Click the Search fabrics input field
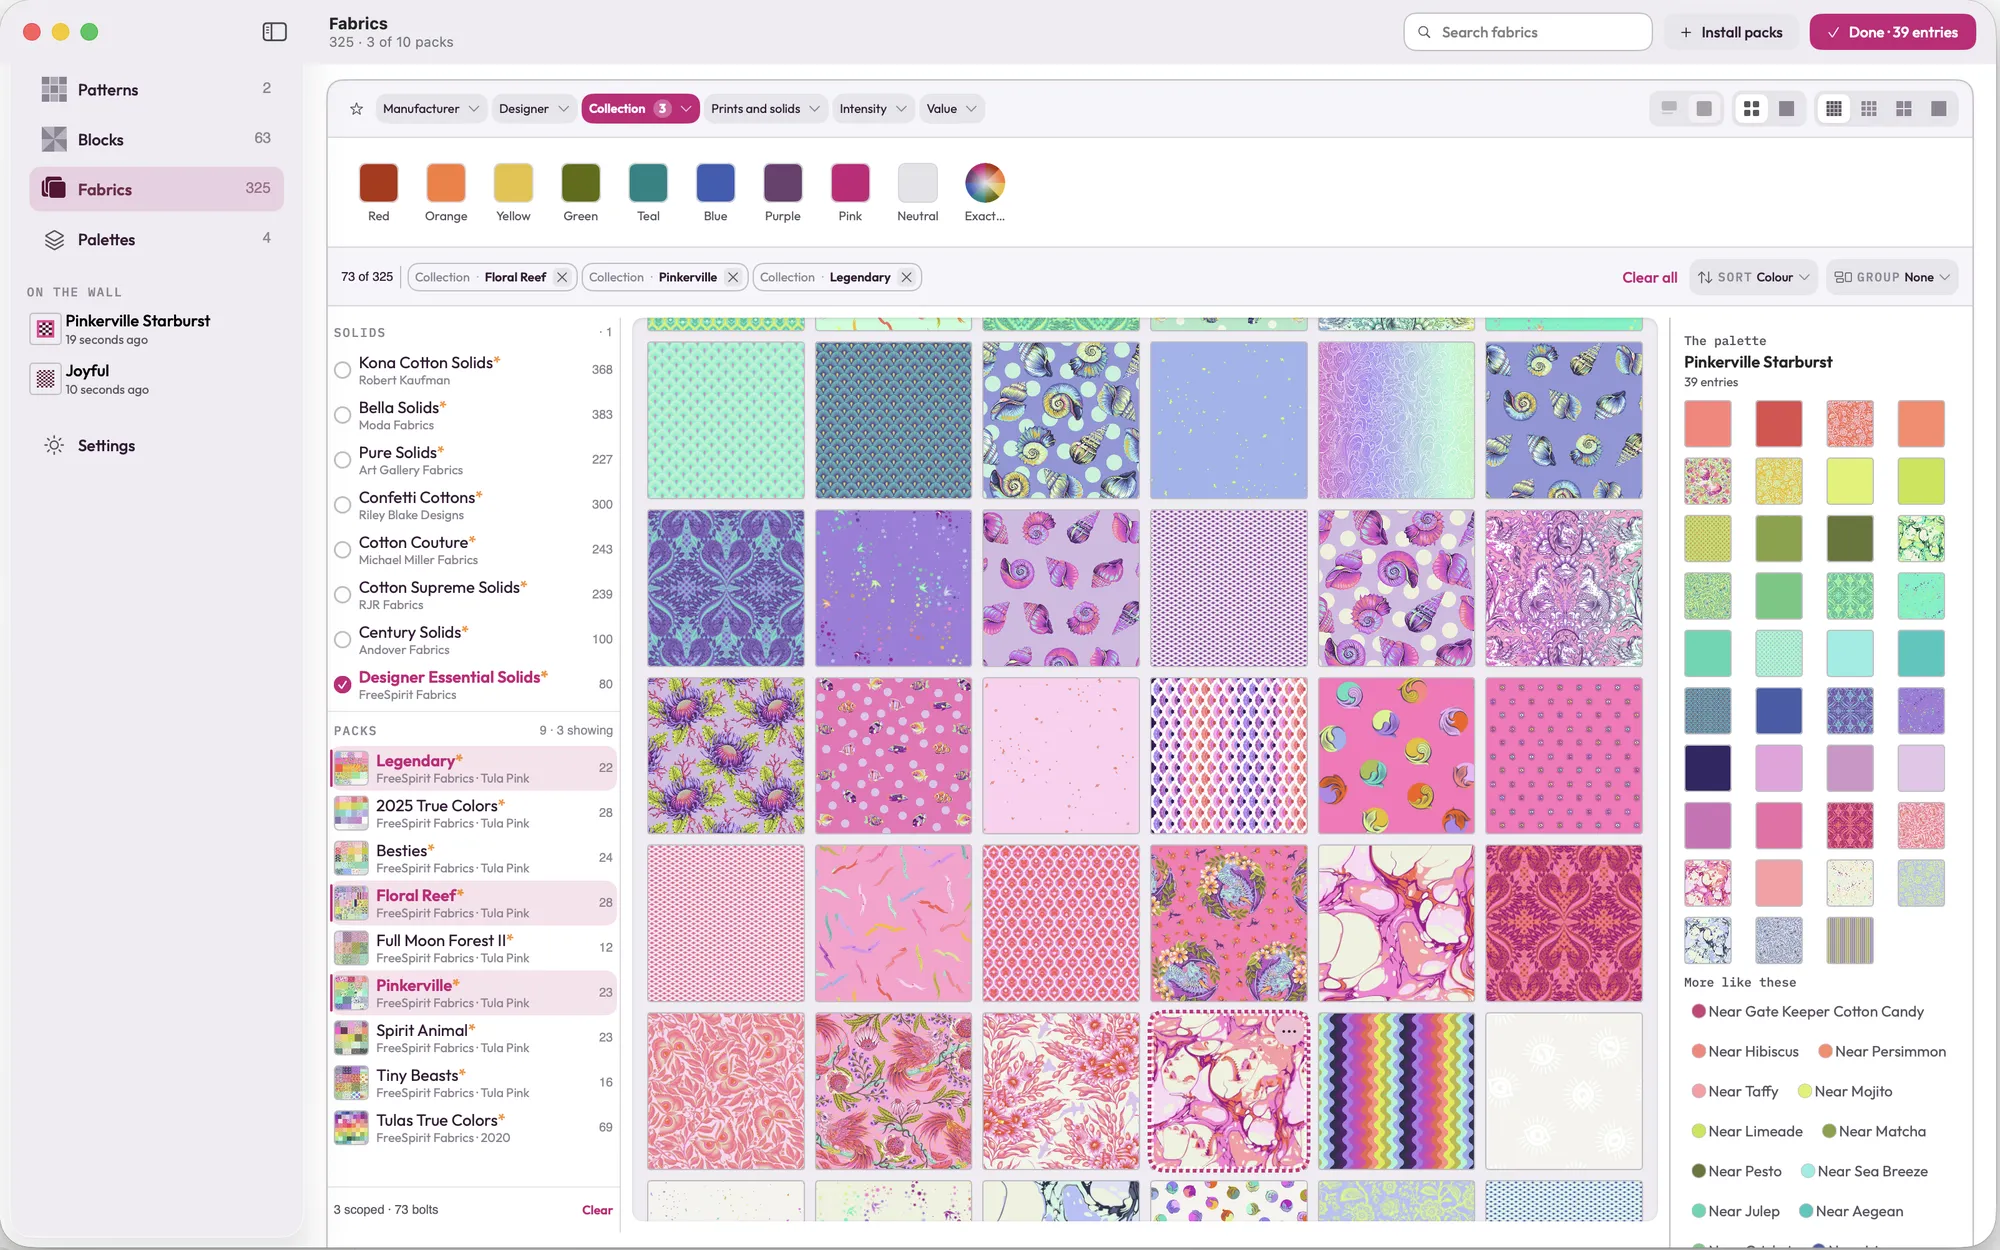This screenshot has width=2000, height=1250. 1527,32
